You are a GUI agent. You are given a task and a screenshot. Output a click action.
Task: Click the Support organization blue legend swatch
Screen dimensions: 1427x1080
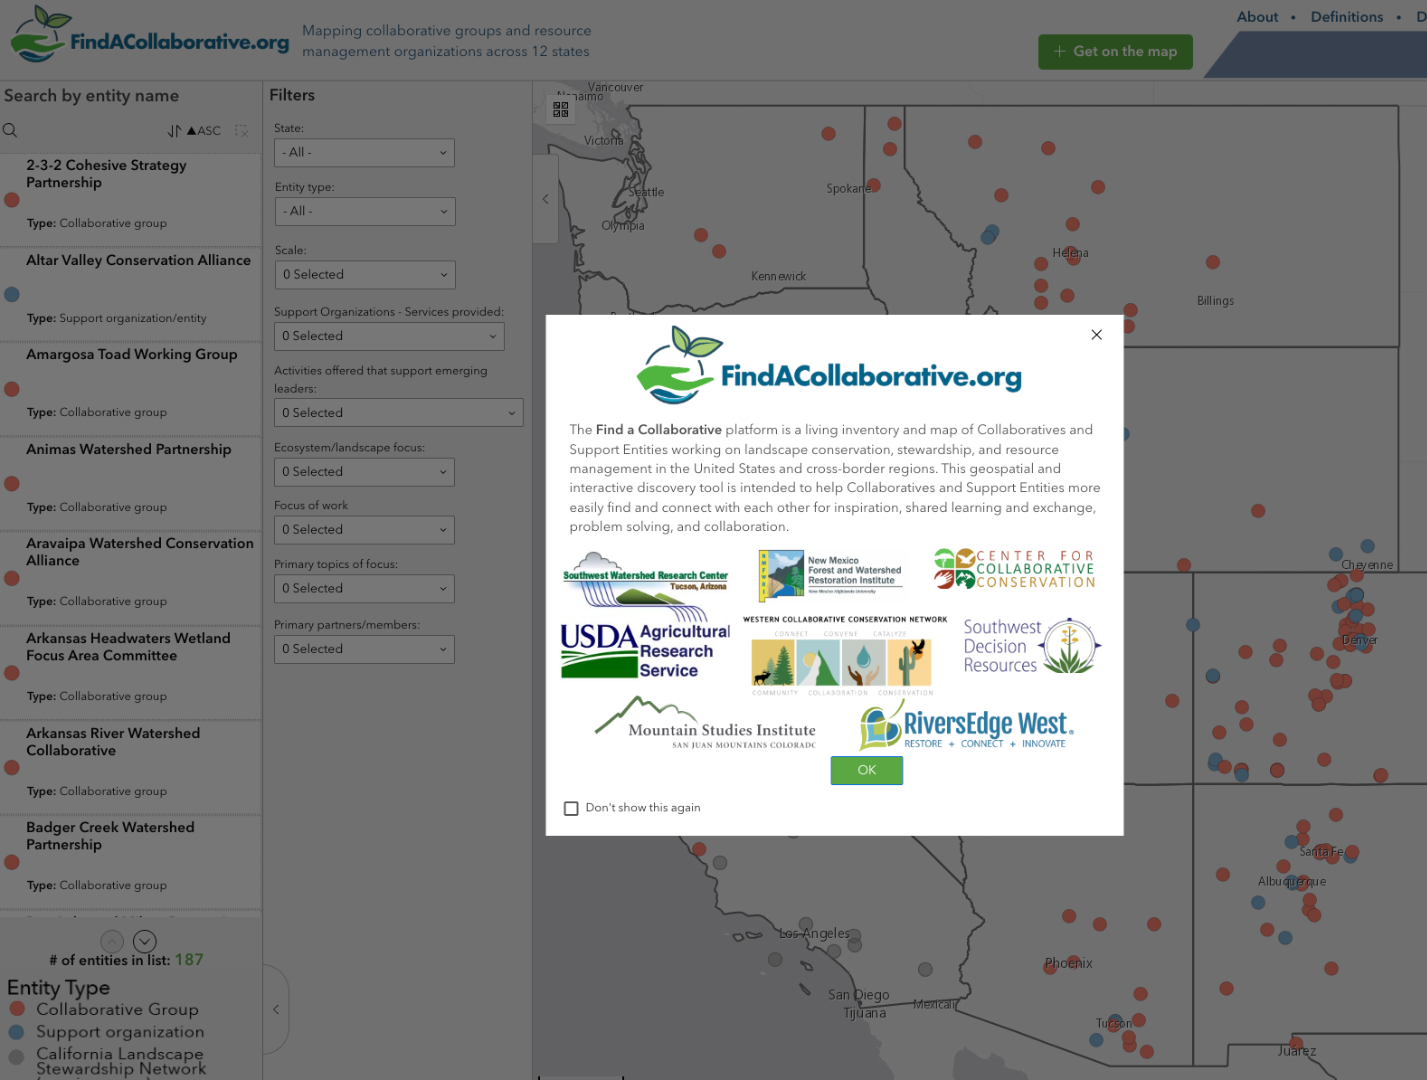[16, 1031]
